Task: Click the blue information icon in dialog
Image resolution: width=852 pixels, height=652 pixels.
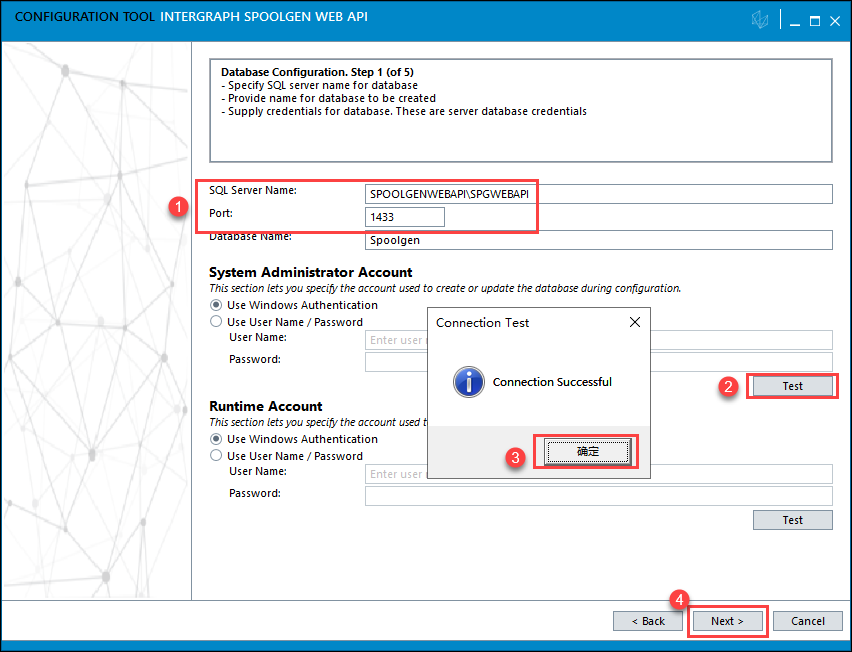Action: pyautogui.click(x=468, y=381)
